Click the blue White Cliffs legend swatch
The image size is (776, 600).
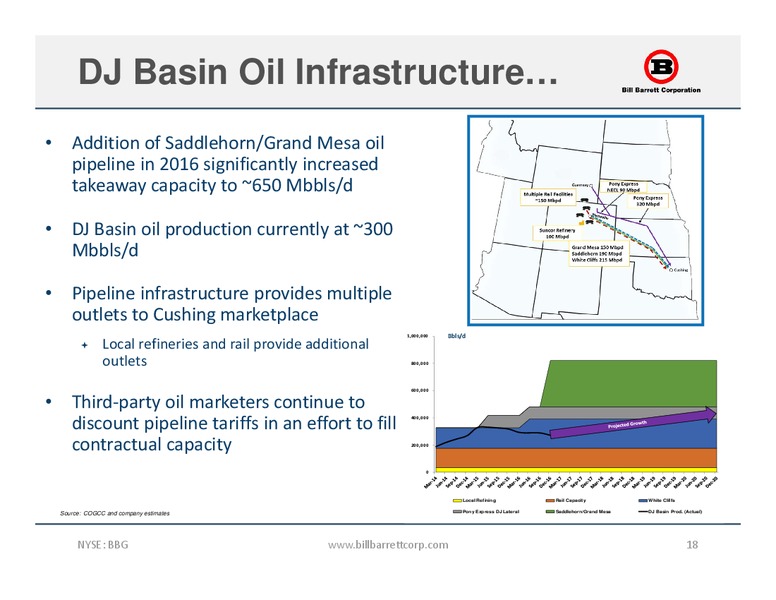(x=643, y=500)
